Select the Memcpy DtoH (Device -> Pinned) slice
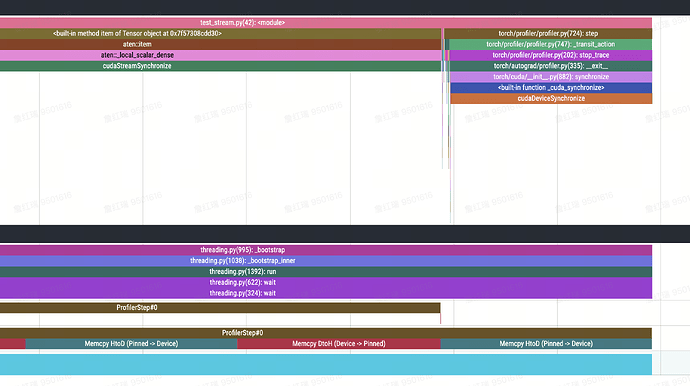This screenshot has width=690, height=386. (339, 344)
